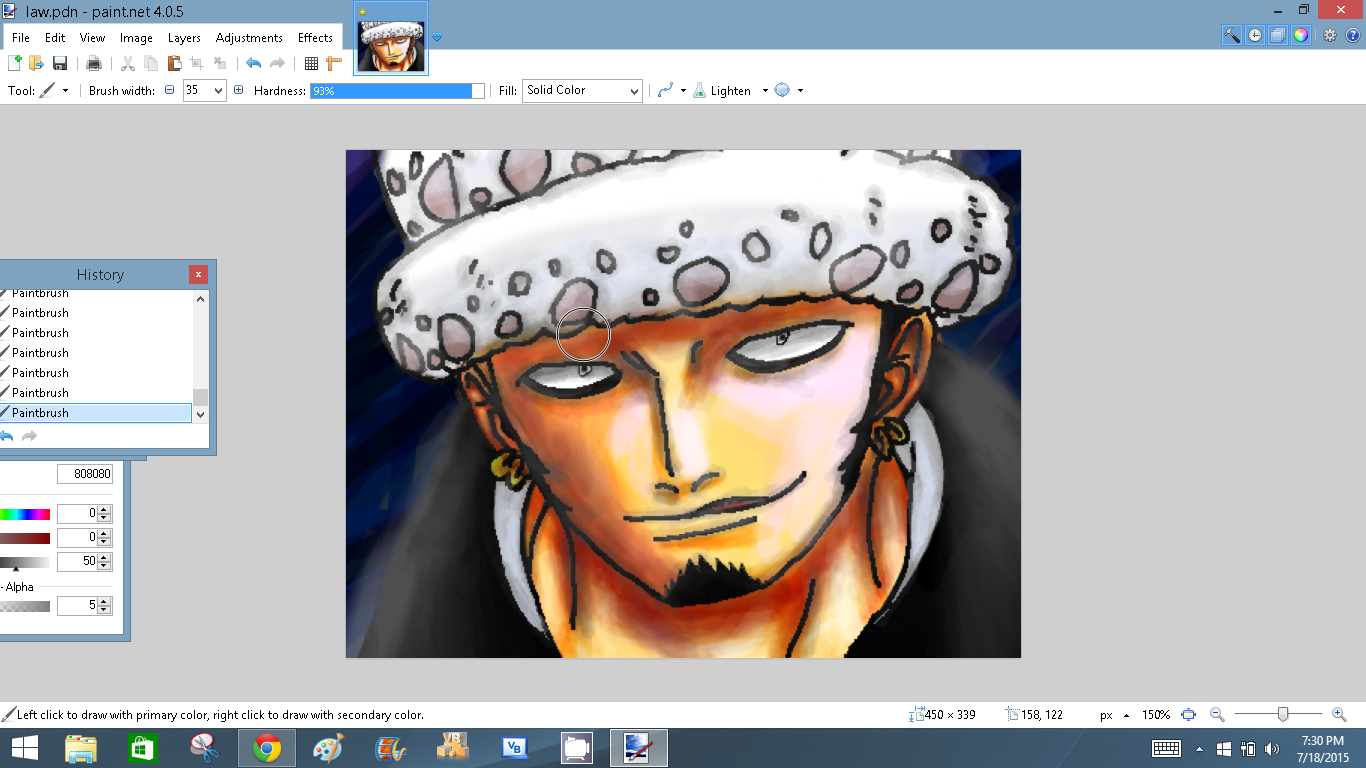The height and width of the screenshot is (768, 1366).
Task: Click History panel scroll up arrow
Action: pyautogui.click(x=201, y=299)
